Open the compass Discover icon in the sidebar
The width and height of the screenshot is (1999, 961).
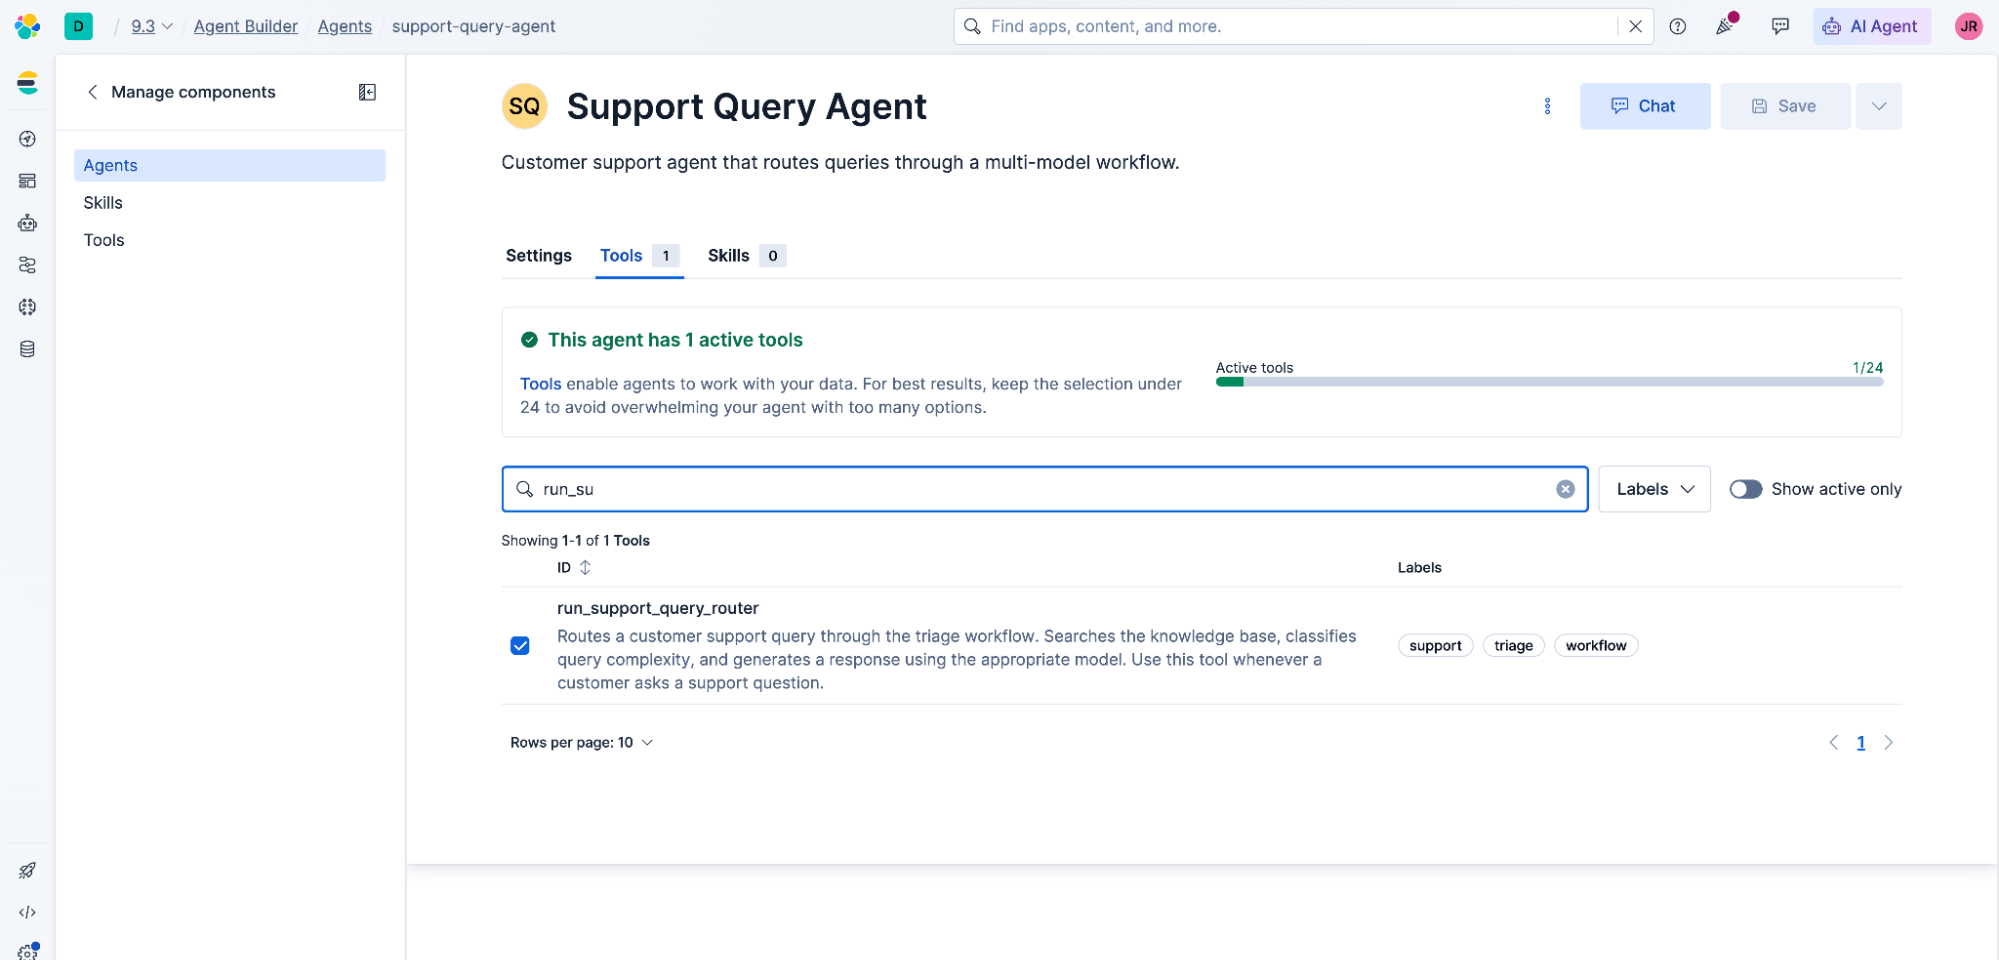[x=28, y=139]
